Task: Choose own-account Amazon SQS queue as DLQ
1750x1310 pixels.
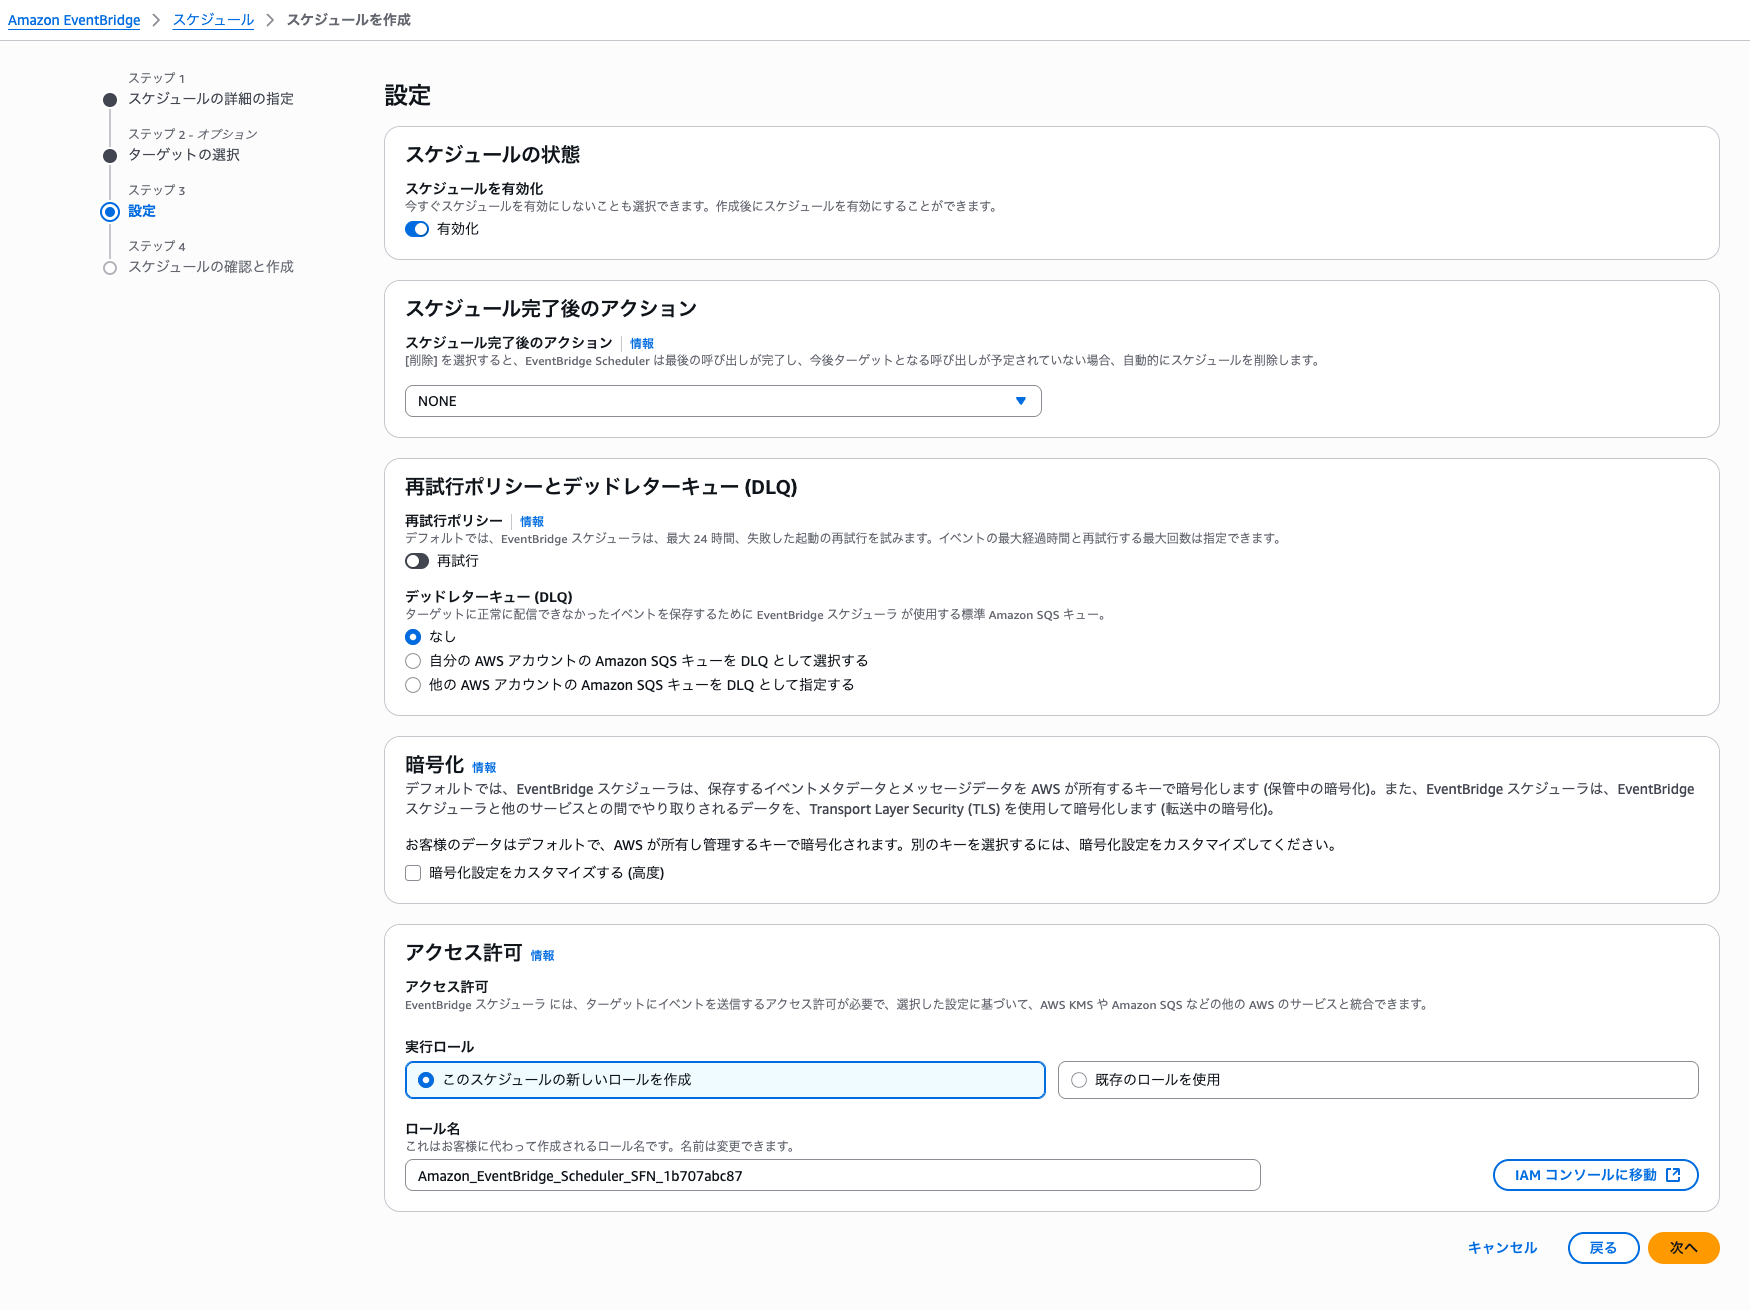Action: click(413, 661)
